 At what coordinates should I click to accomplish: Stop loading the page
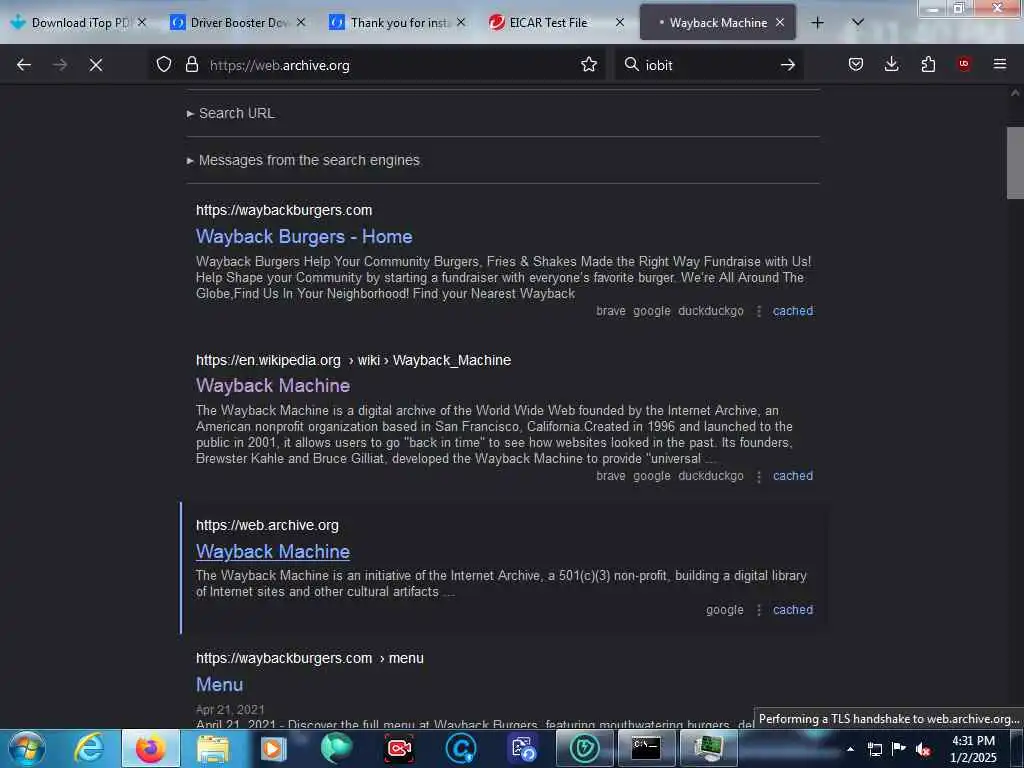click(x=95, y=65)
